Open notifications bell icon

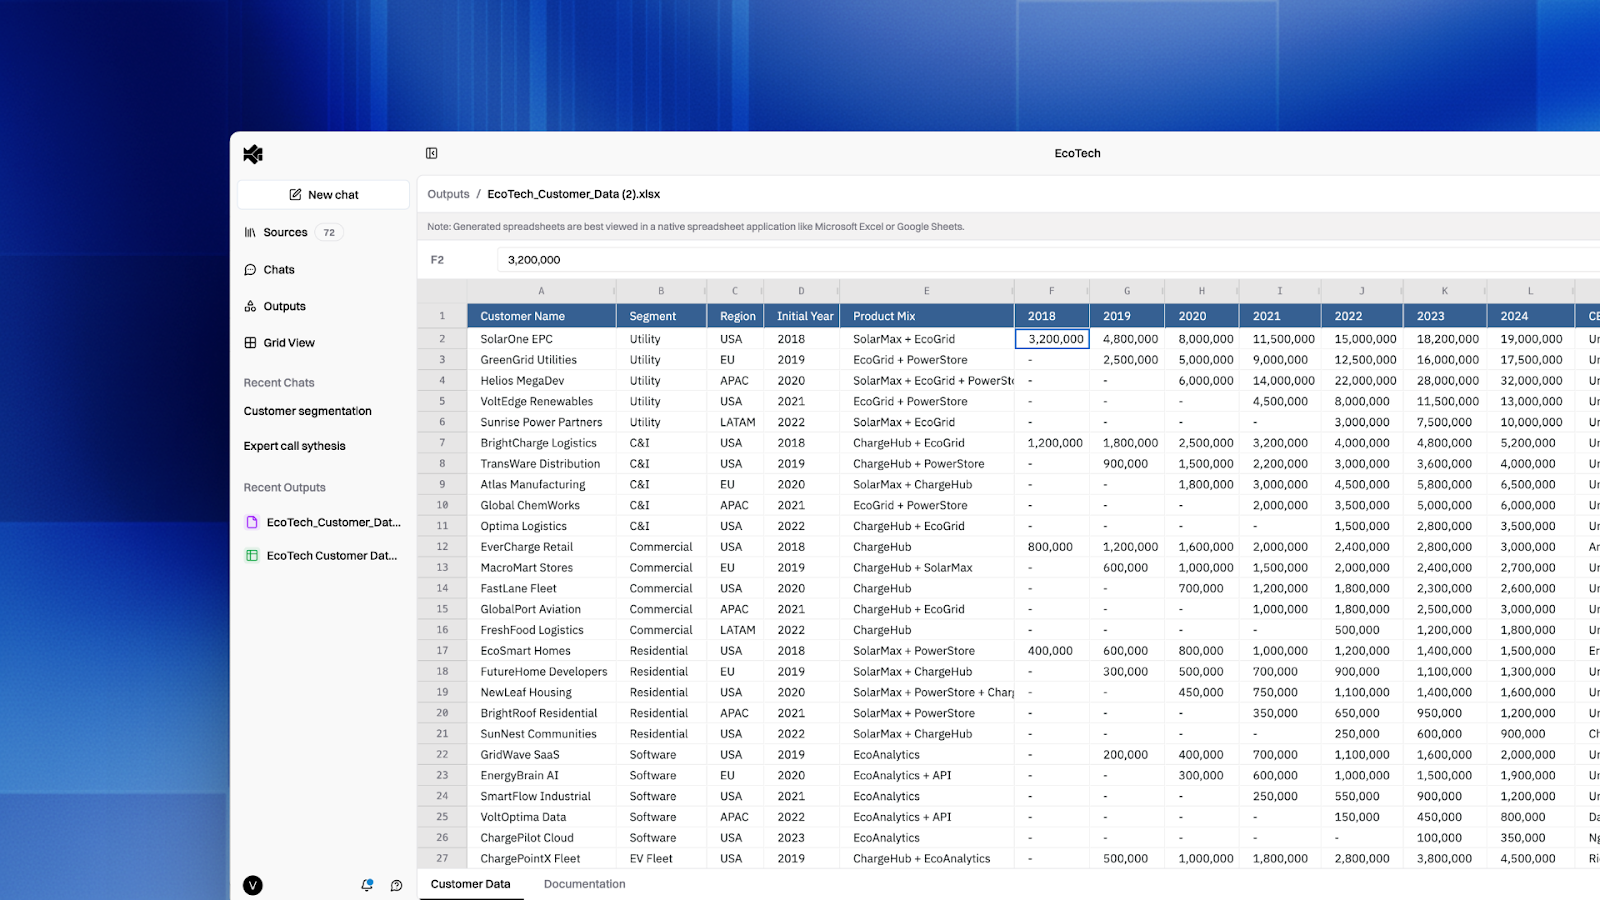point(367,885)
